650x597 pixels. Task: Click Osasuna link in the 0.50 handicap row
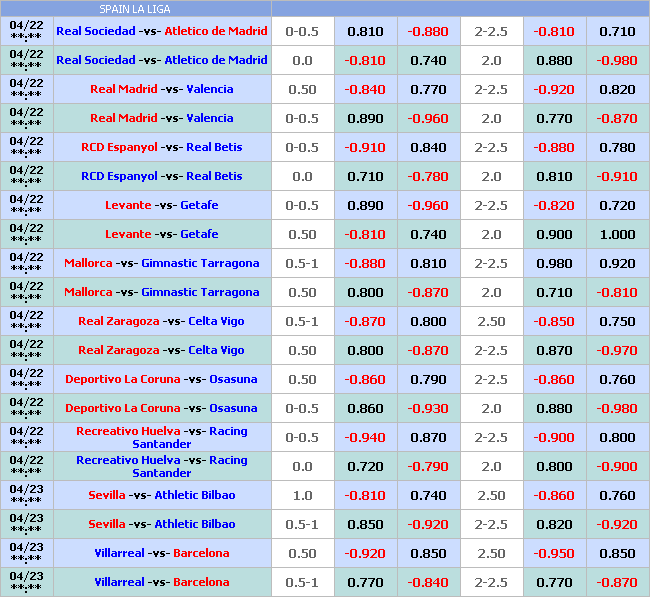point(233,379)
